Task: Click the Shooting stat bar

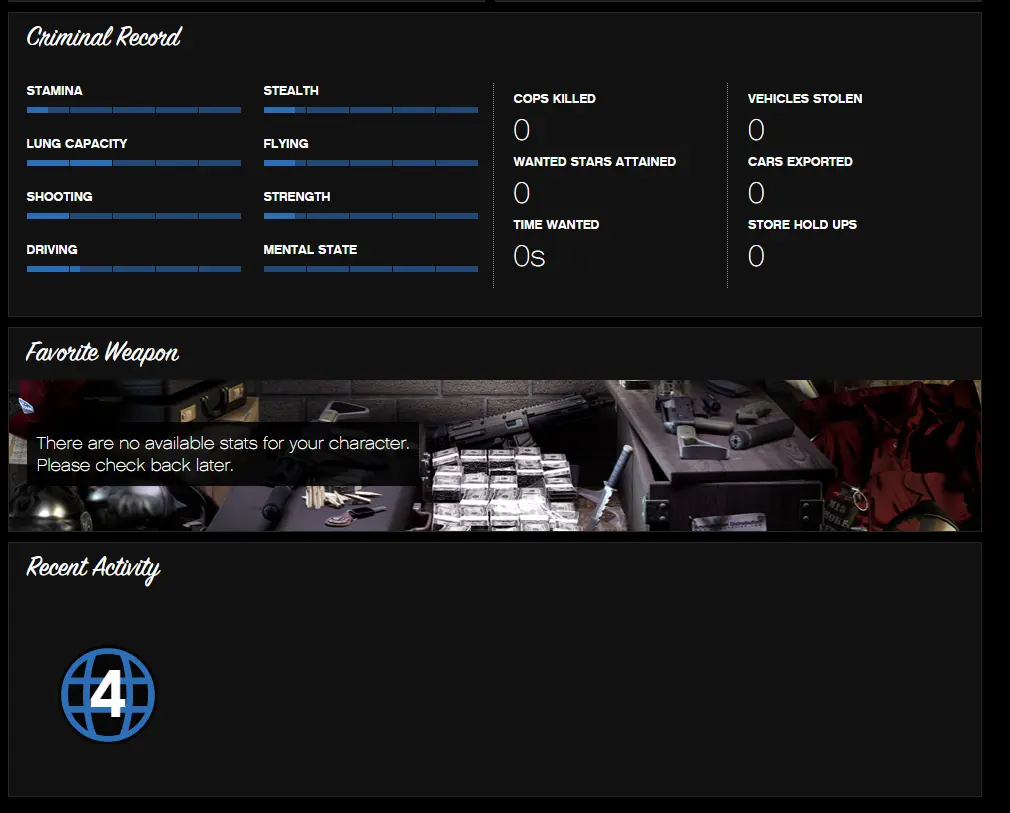Action: (x=134, y=216)
